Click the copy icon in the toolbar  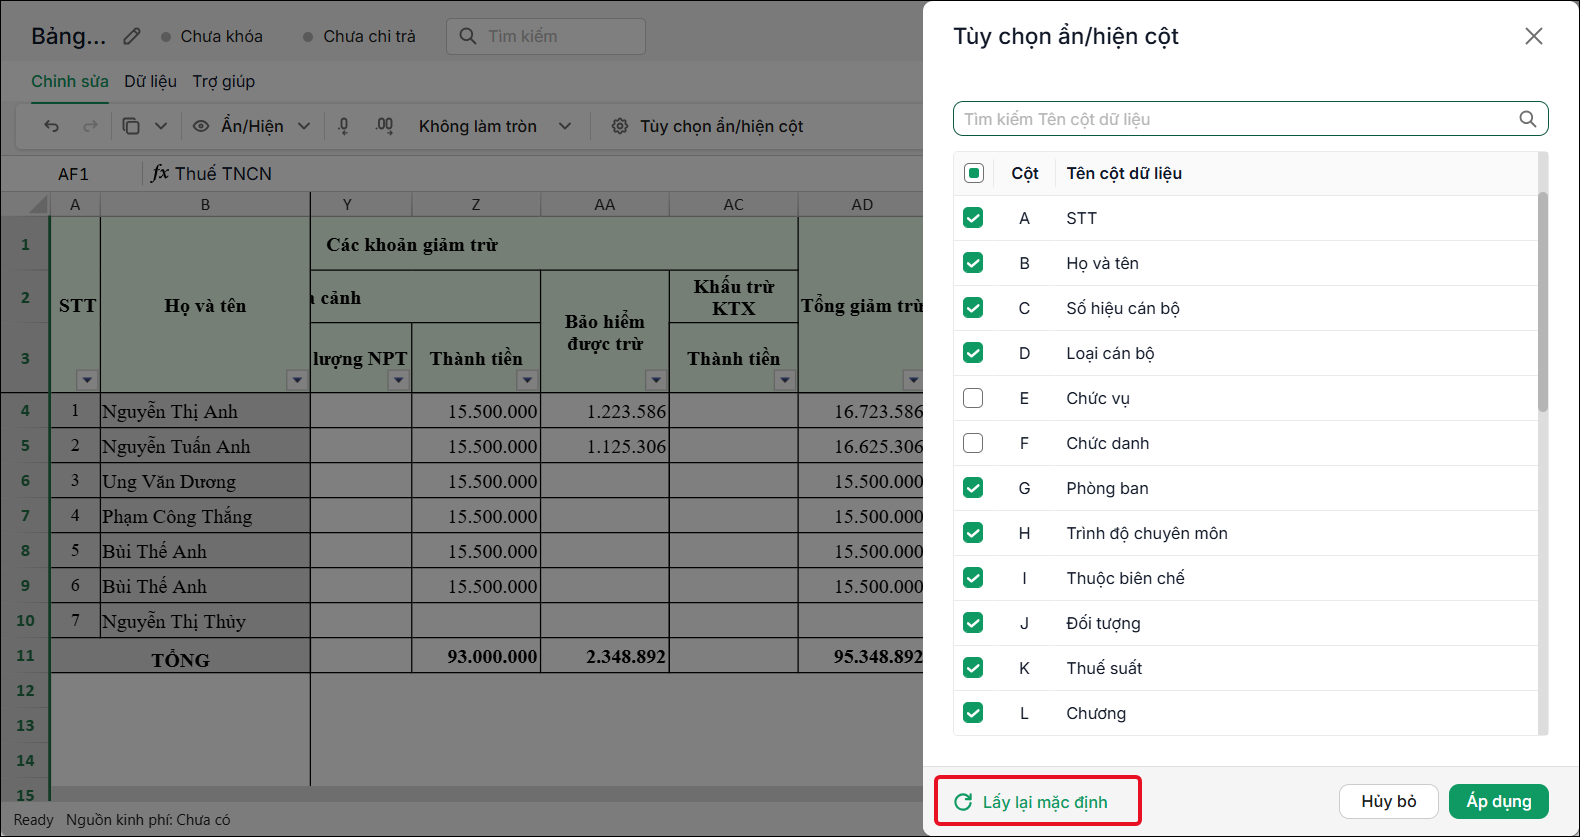[x=131, y=126]
